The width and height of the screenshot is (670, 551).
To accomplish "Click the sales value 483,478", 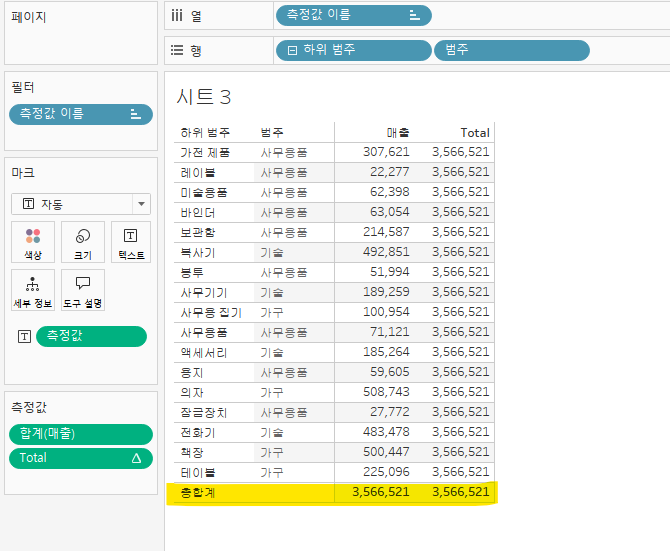I will coord(386,432).
